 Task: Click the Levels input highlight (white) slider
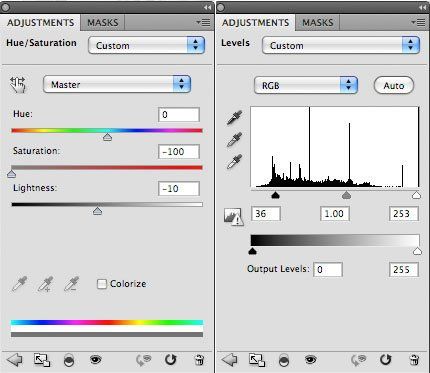416,195
